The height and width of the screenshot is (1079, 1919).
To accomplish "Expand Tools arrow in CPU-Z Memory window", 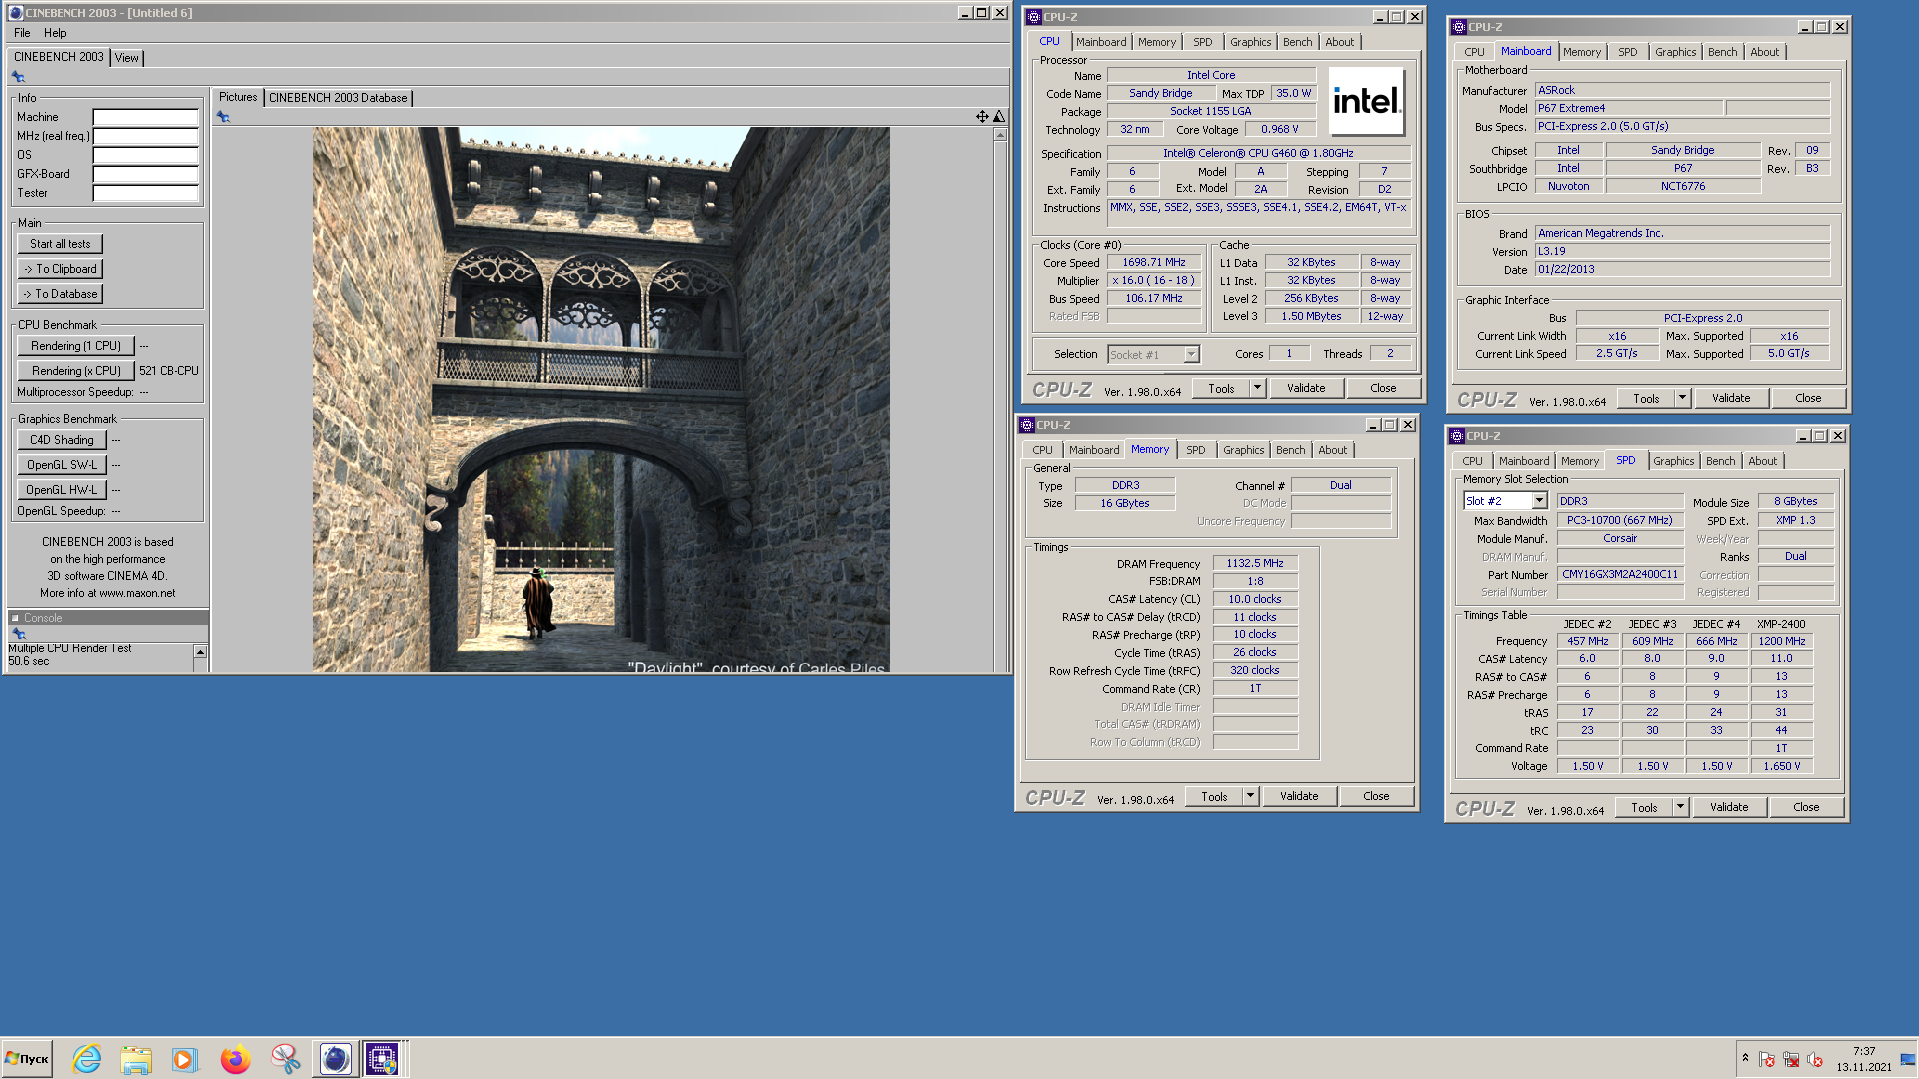I will (1250, 796).
